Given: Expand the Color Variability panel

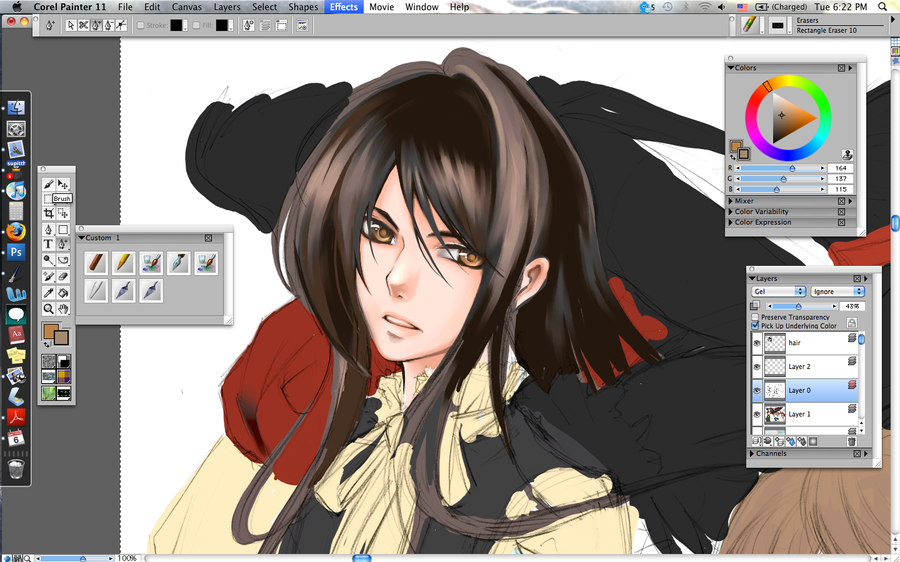Looking at the screenshot, I should pos(731,212).
